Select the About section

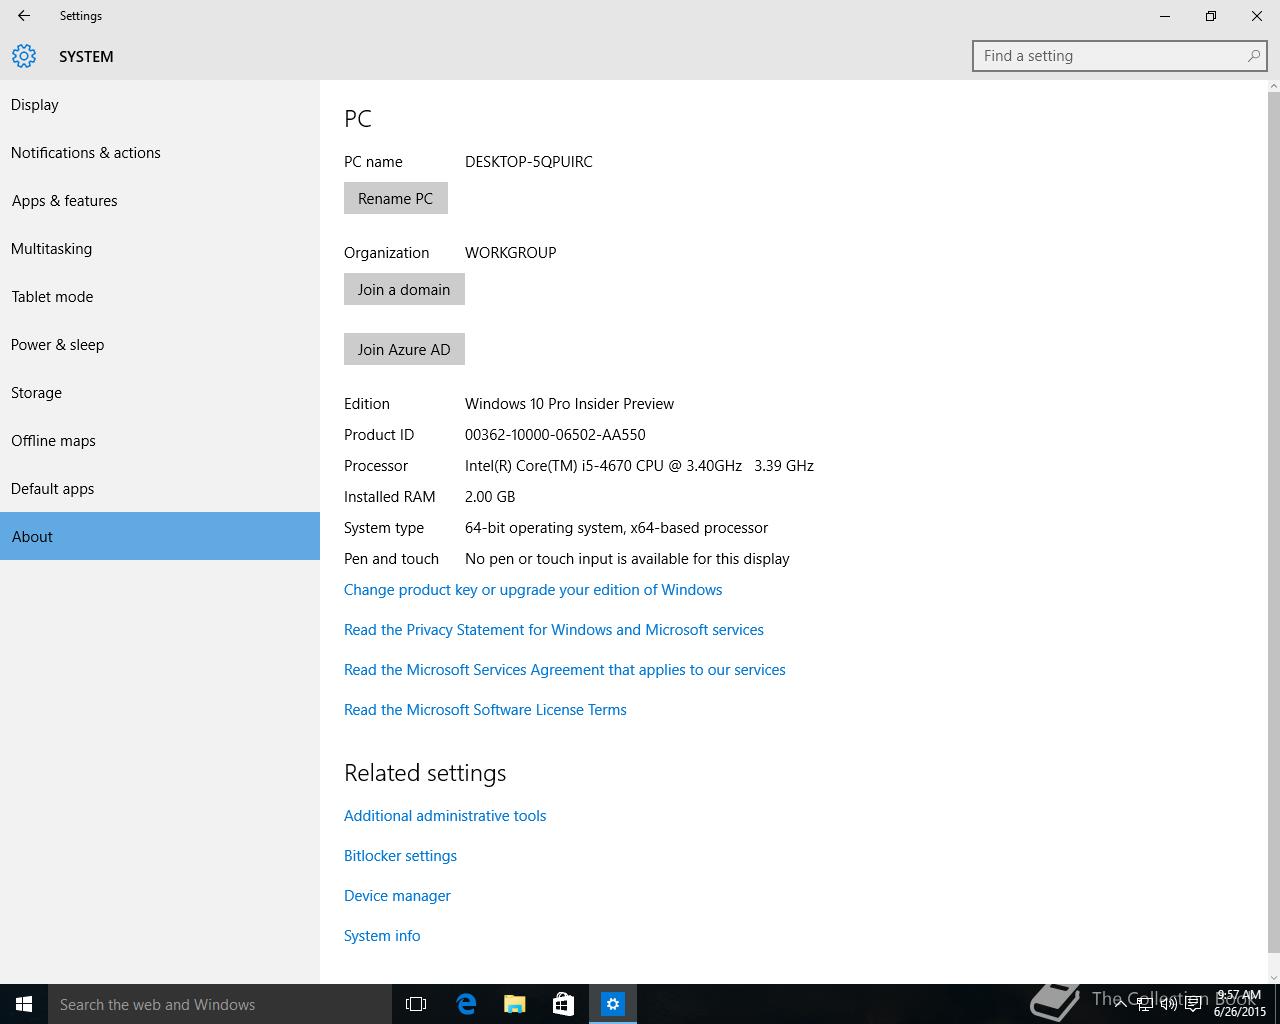[x=160, y=536]
